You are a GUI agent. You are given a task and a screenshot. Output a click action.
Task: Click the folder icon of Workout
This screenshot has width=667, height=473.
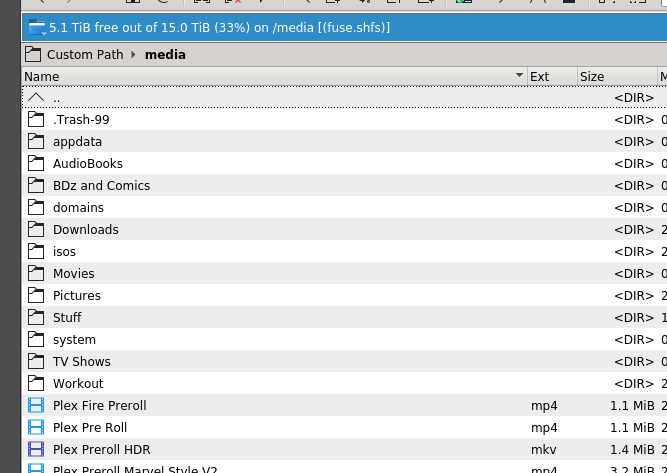(x=36, y=383)
